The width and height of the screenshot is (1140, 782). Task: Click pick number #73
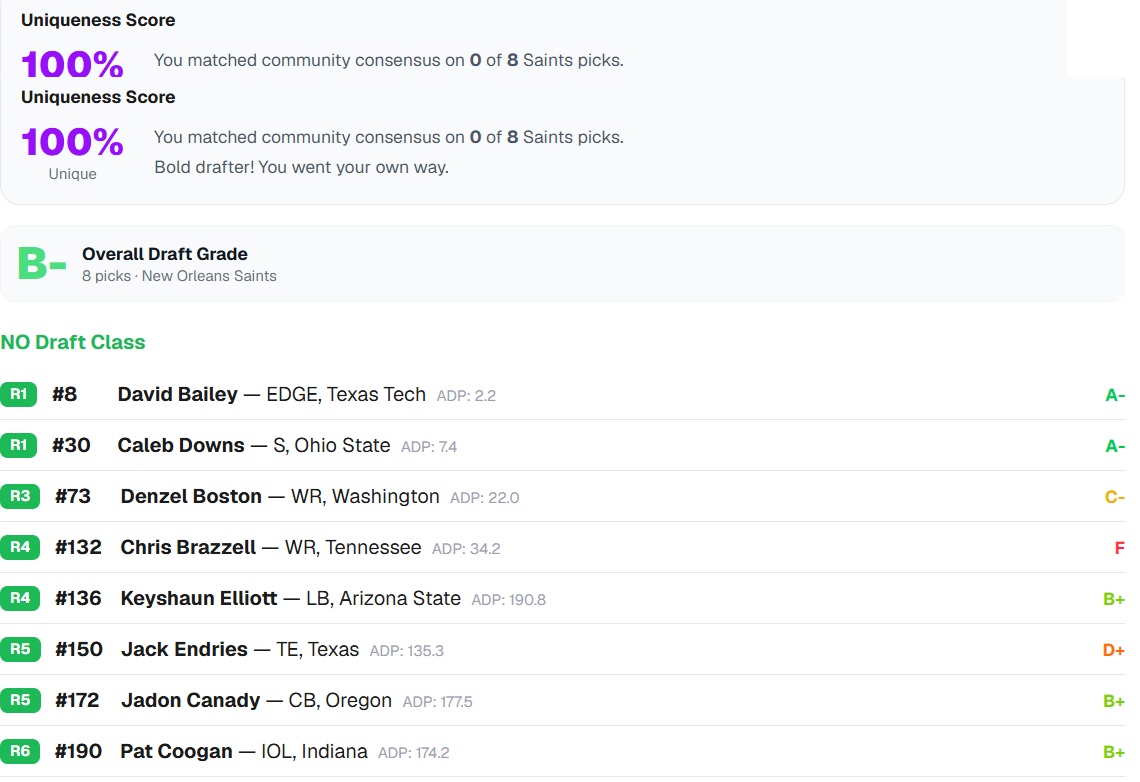[x=73, y=496]
